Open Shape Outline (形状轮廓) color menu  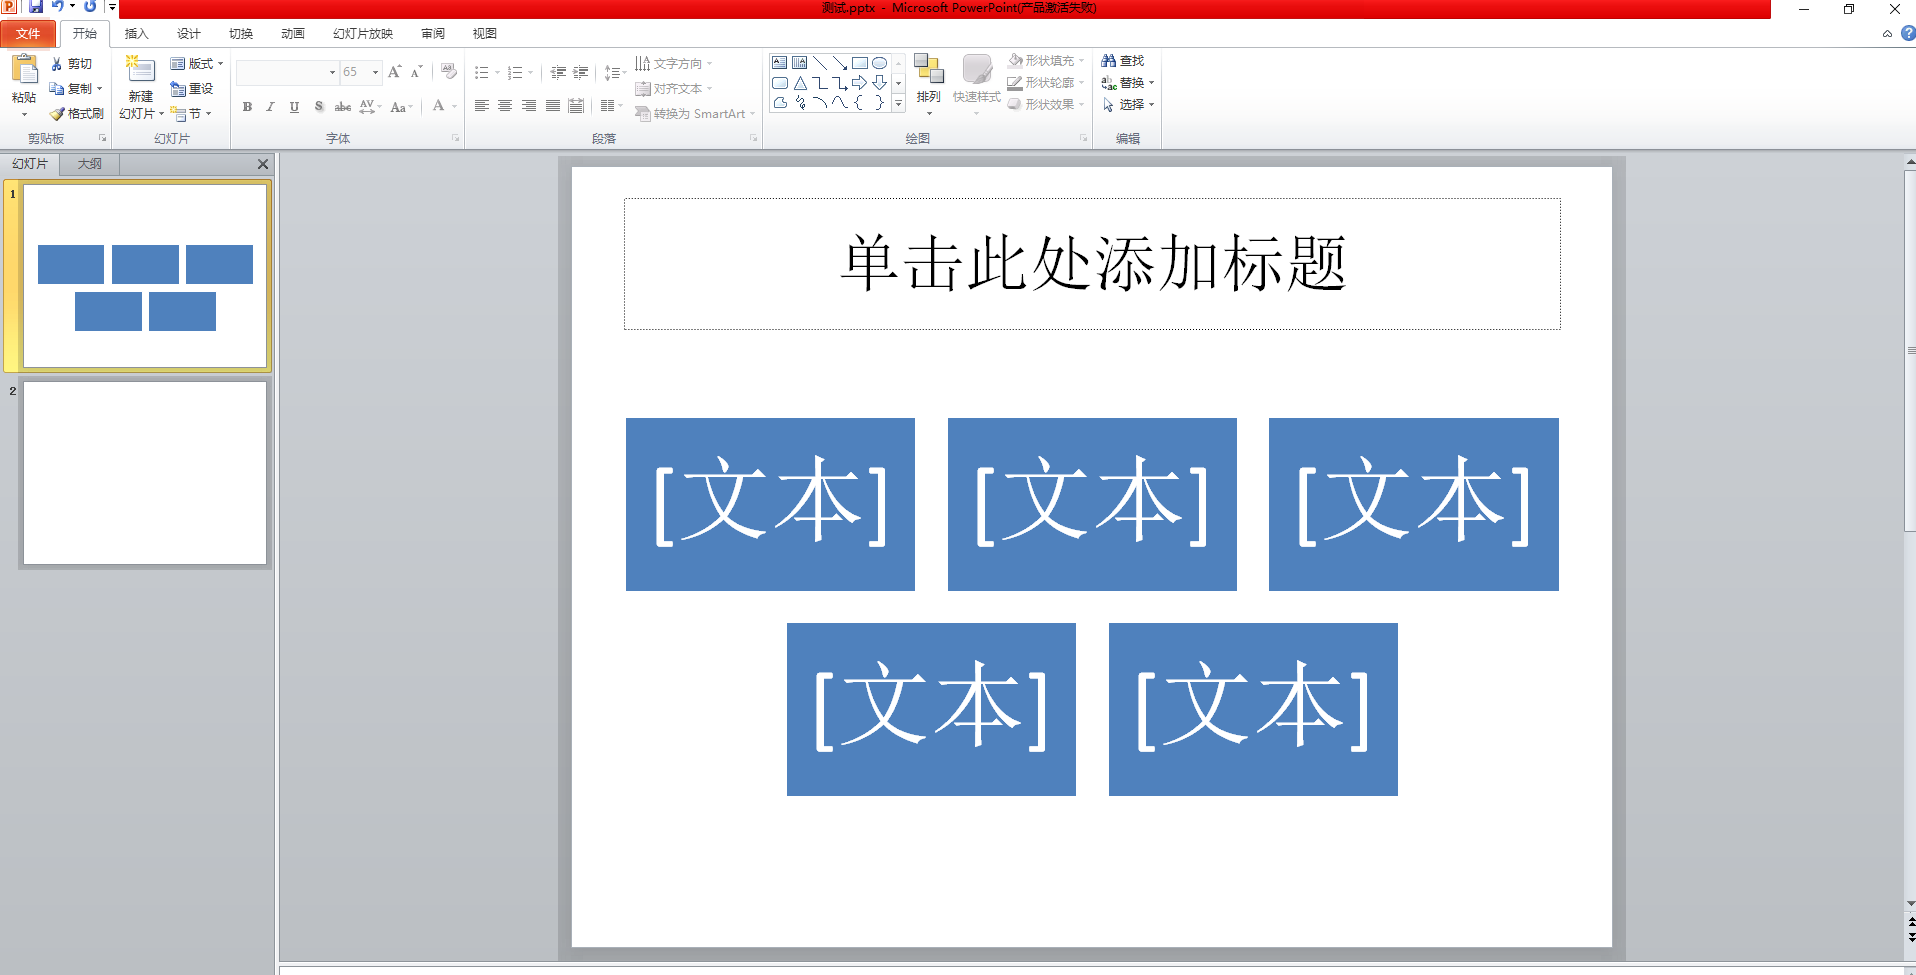tap(1047, 83)
